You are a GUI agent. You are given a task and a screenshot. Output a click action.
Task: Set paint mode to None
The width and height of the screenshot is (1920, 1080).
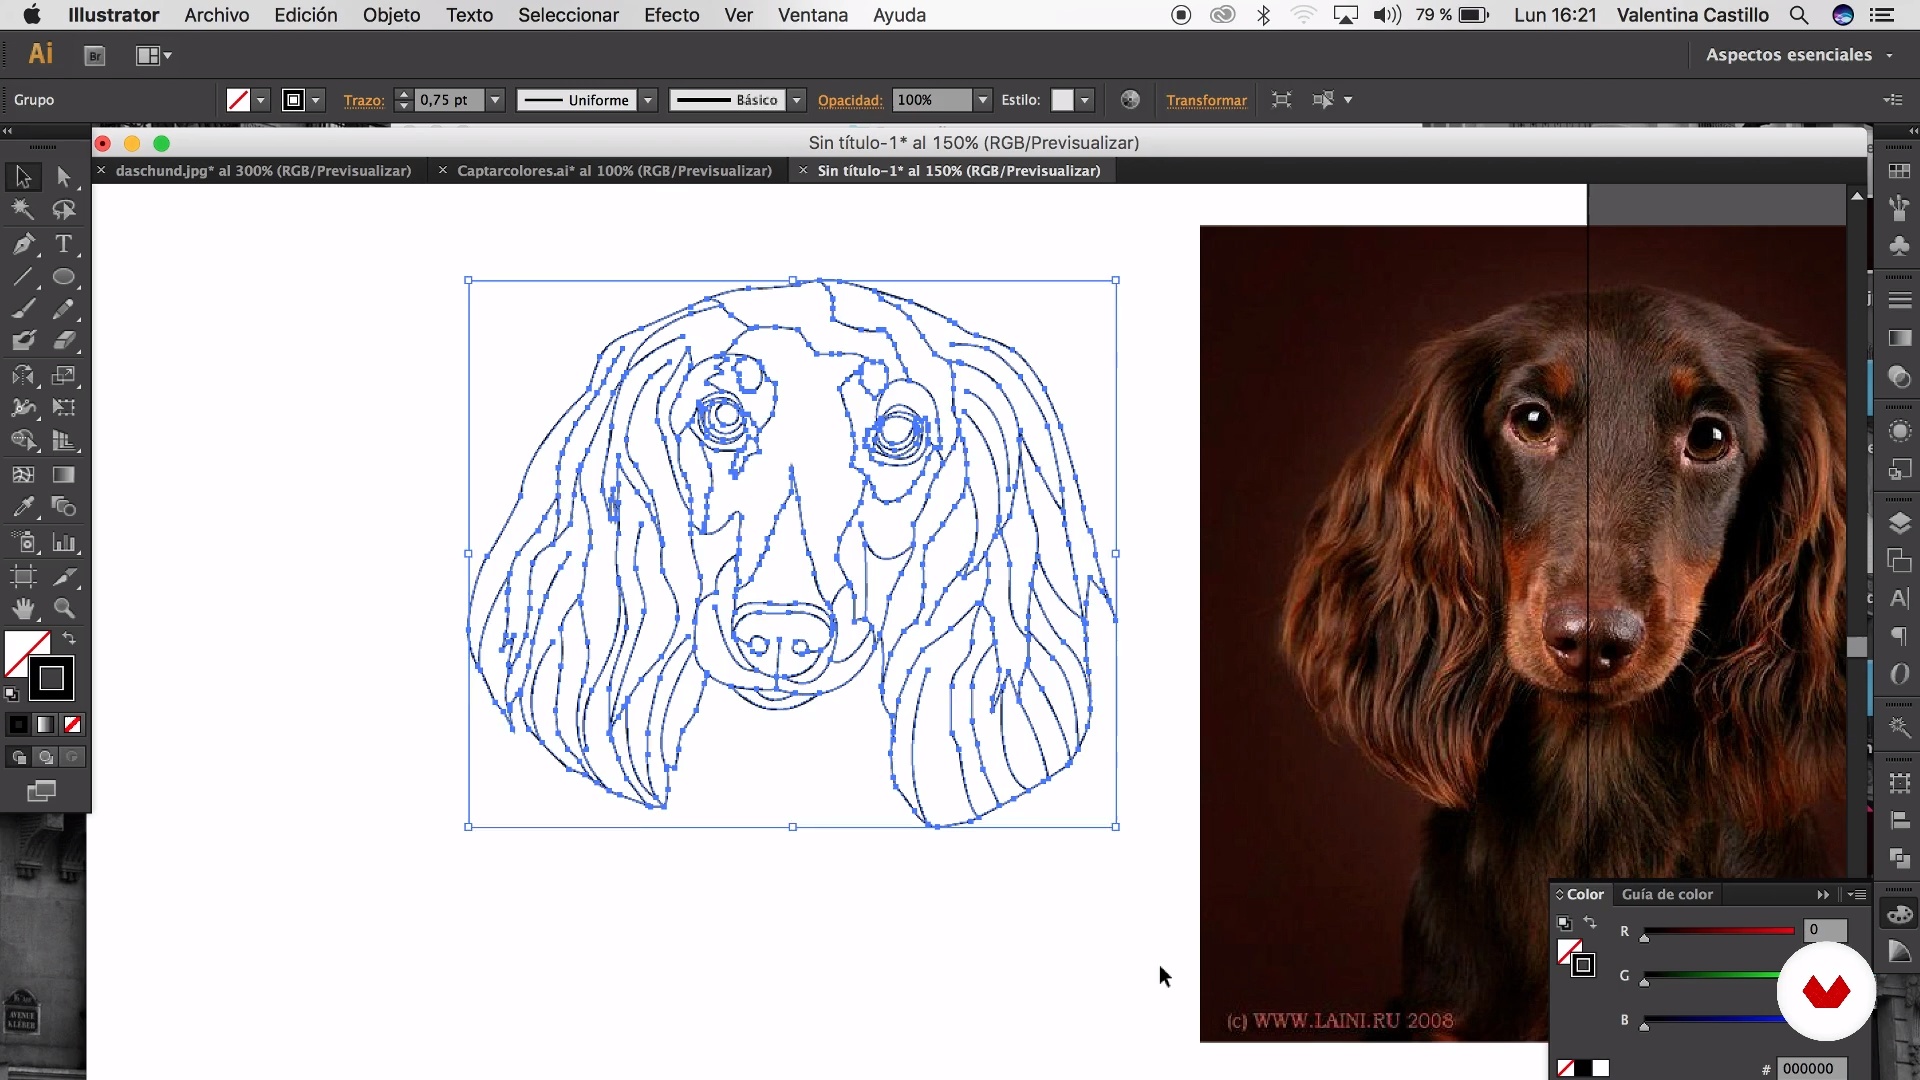(73, 725)
